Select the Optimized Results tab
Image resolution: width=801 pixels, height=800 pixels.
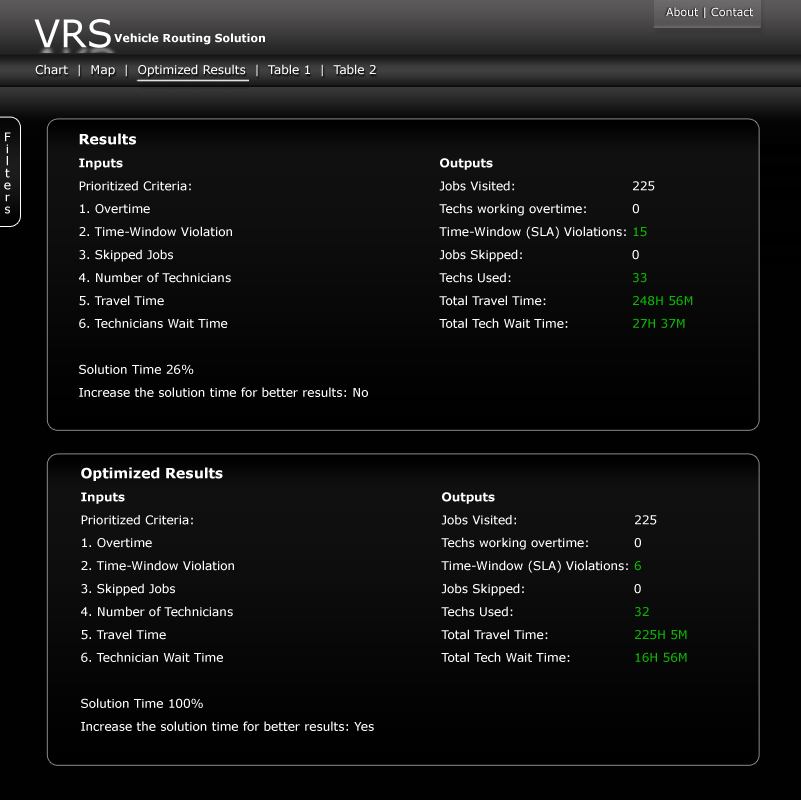(192, 70)
